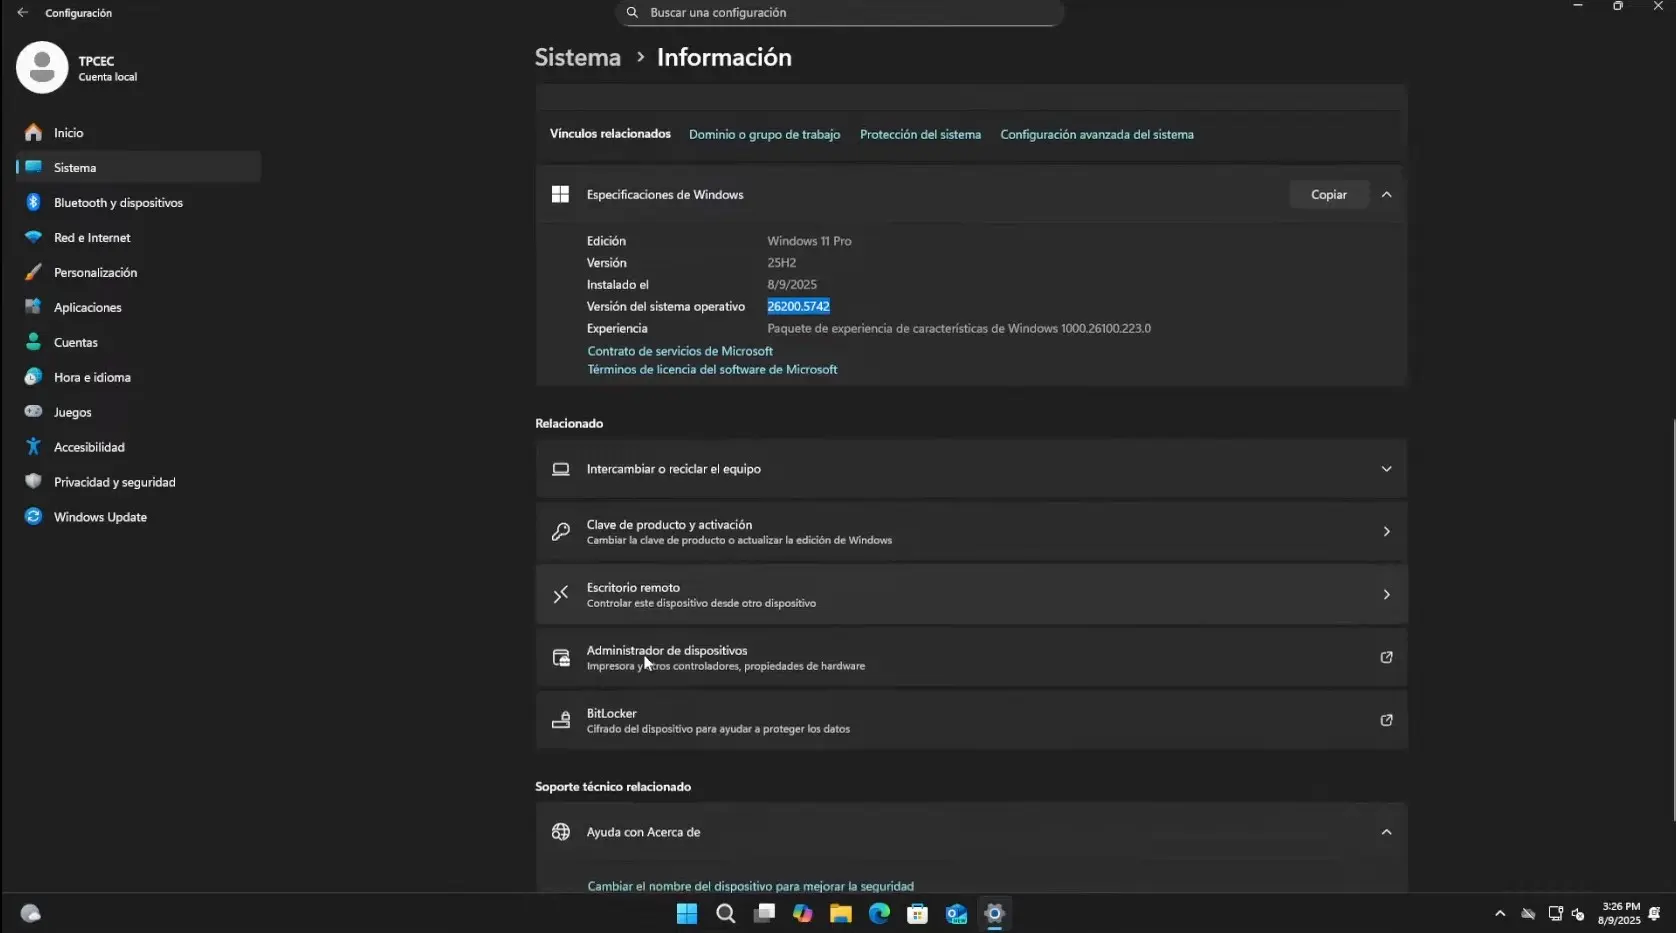Collapse Especificaciones de Windows section
The image size is (1676, 933).
click(x=1387, y=194)
